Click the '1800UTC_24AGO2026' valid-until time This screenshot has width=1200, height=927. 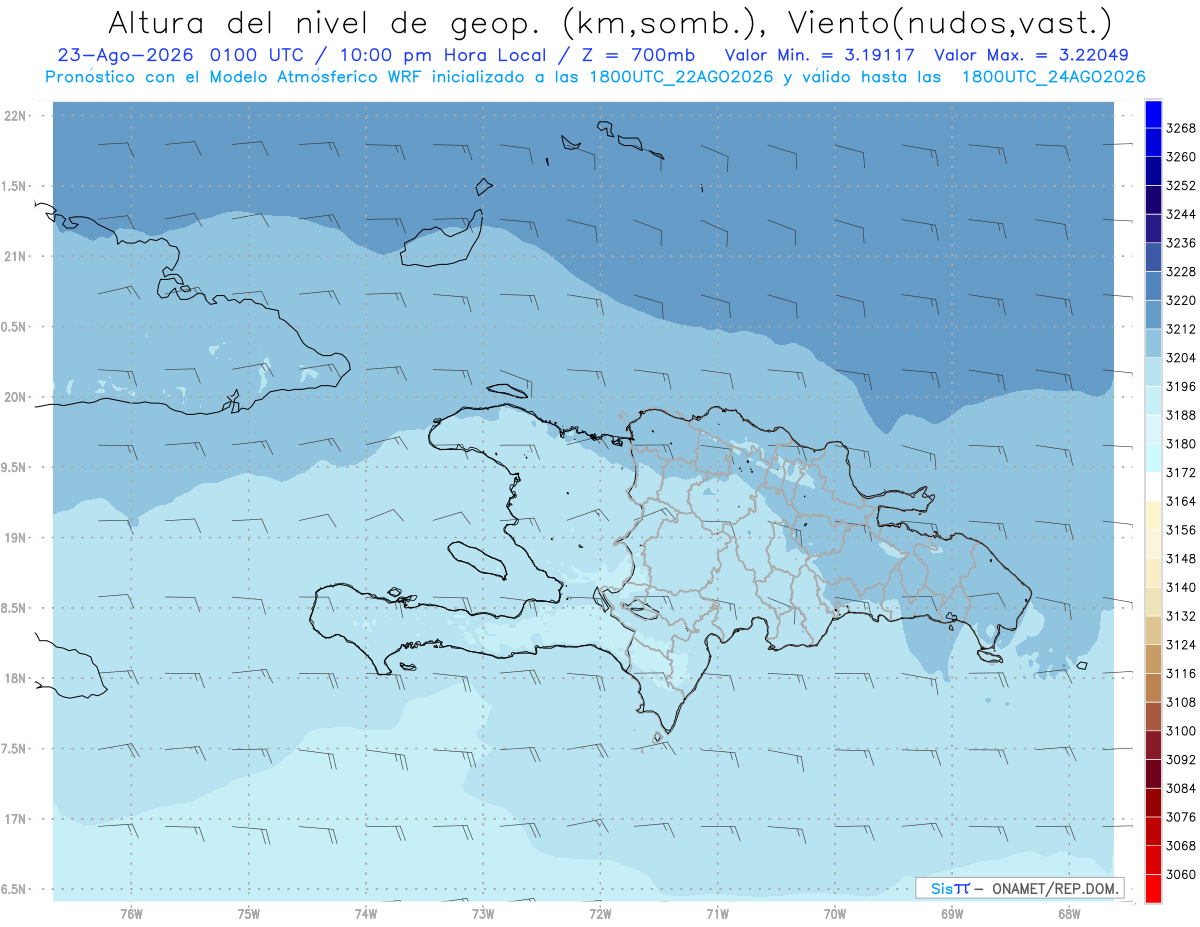click(x=1053, y=77)
